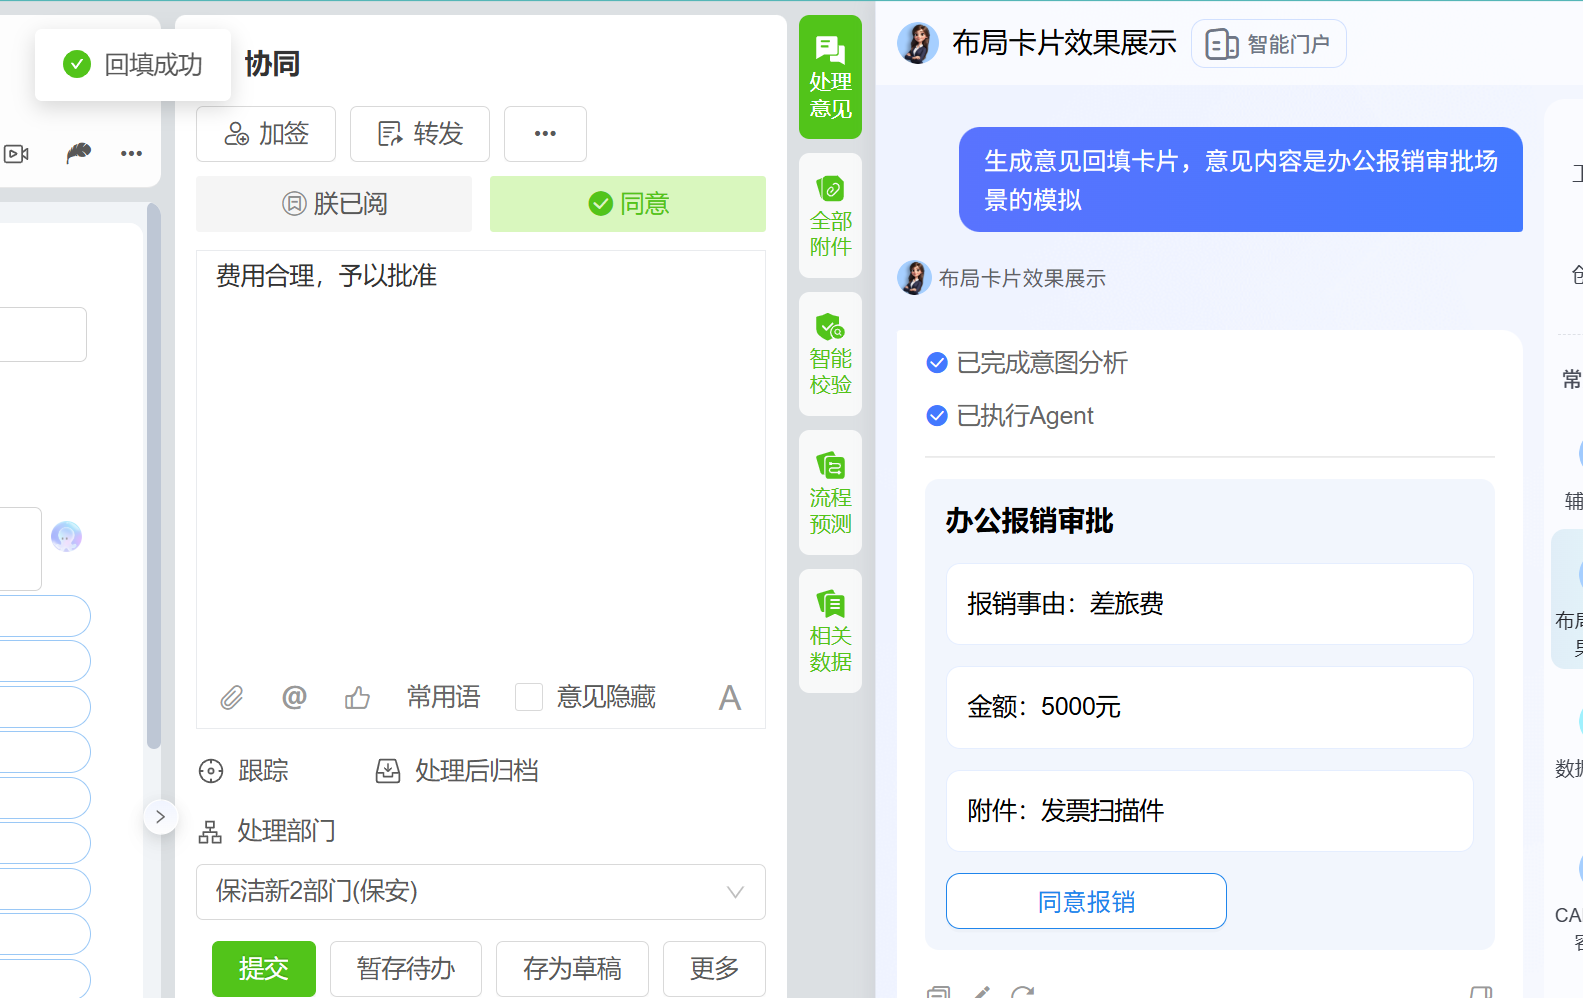1583x998 pixels.
Task: Click the 同意报销 button
Action: [x=1086, y=901]
